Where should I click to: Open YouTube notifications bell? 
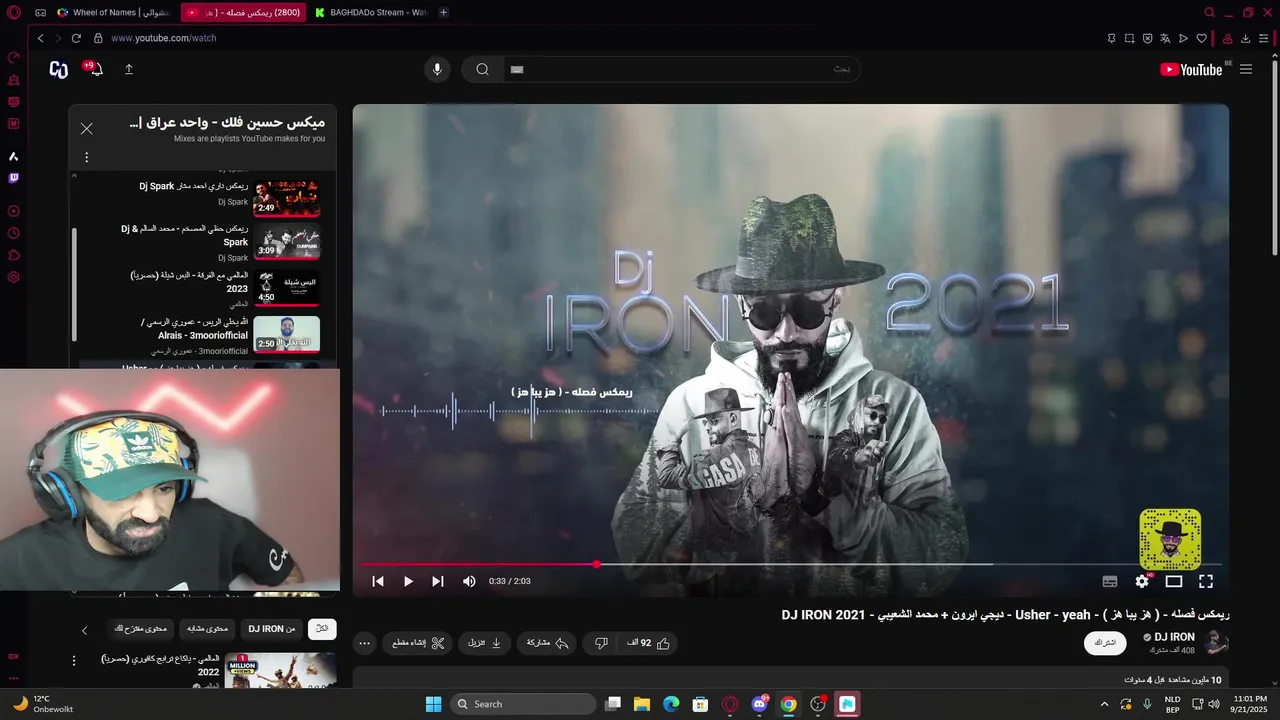pyautogui.click(x=96, y=69)
